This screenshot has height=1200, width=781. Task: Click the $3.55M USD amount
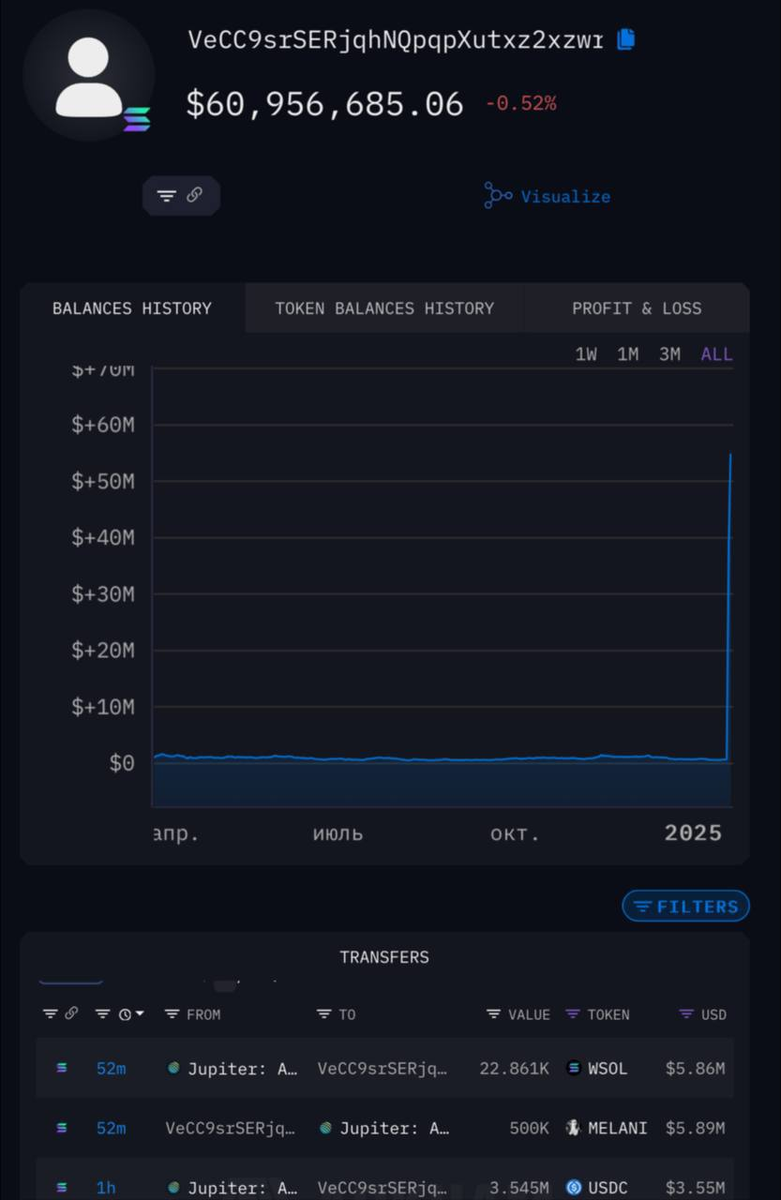[695, 1188]
